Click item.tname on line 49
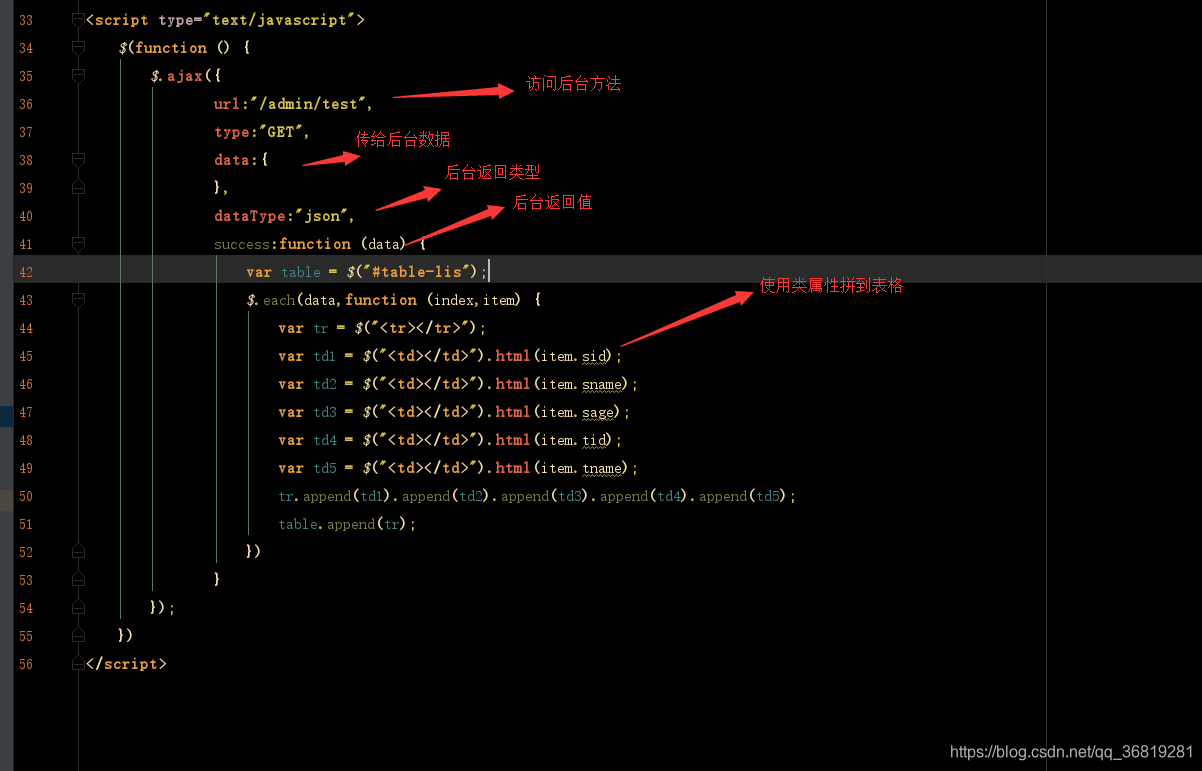1202x771 pixels. click(583, 468)
